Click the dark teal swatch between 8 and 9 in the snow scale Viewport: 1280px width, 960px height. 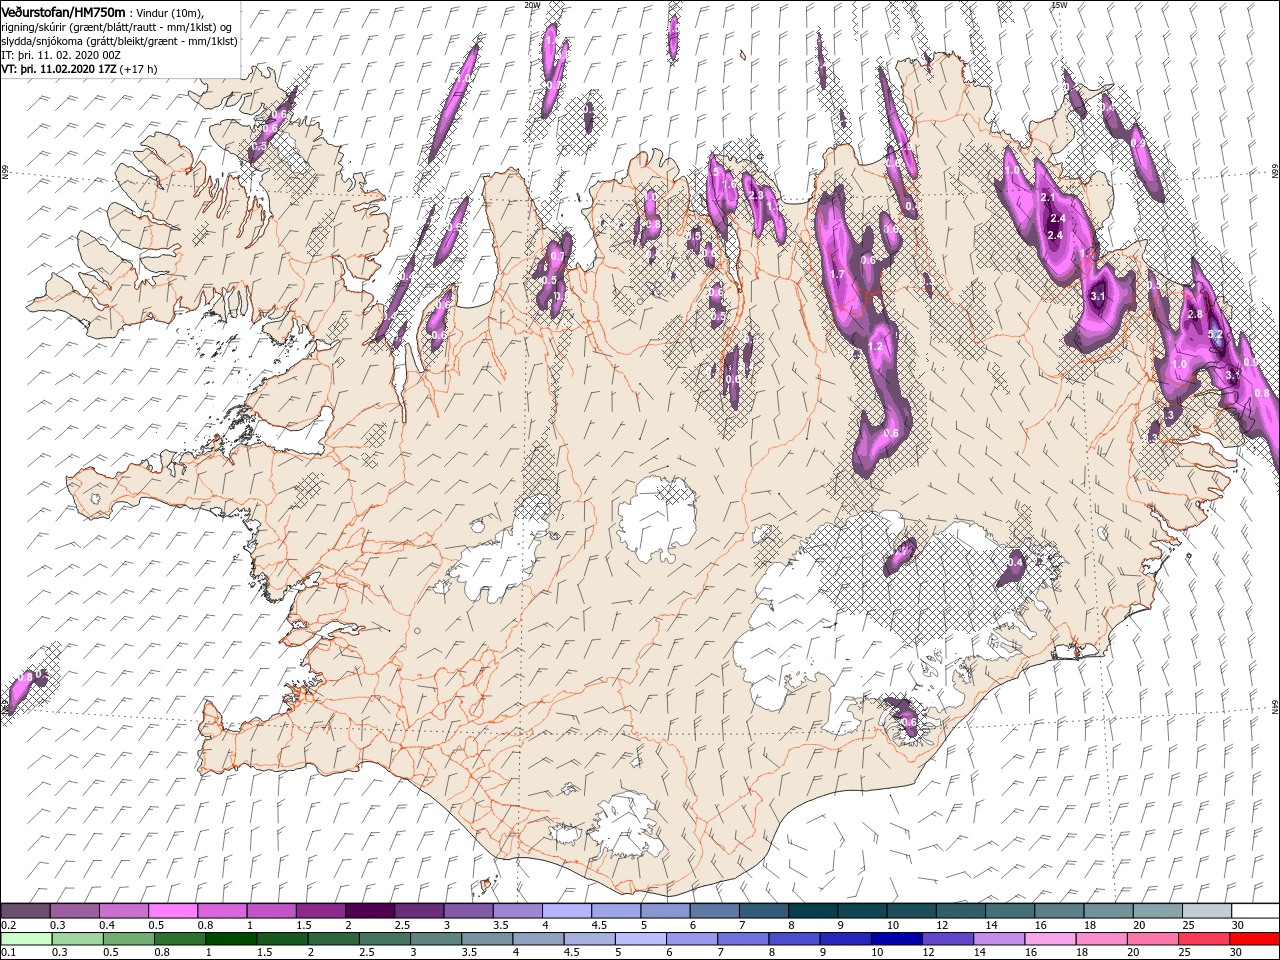812,912
